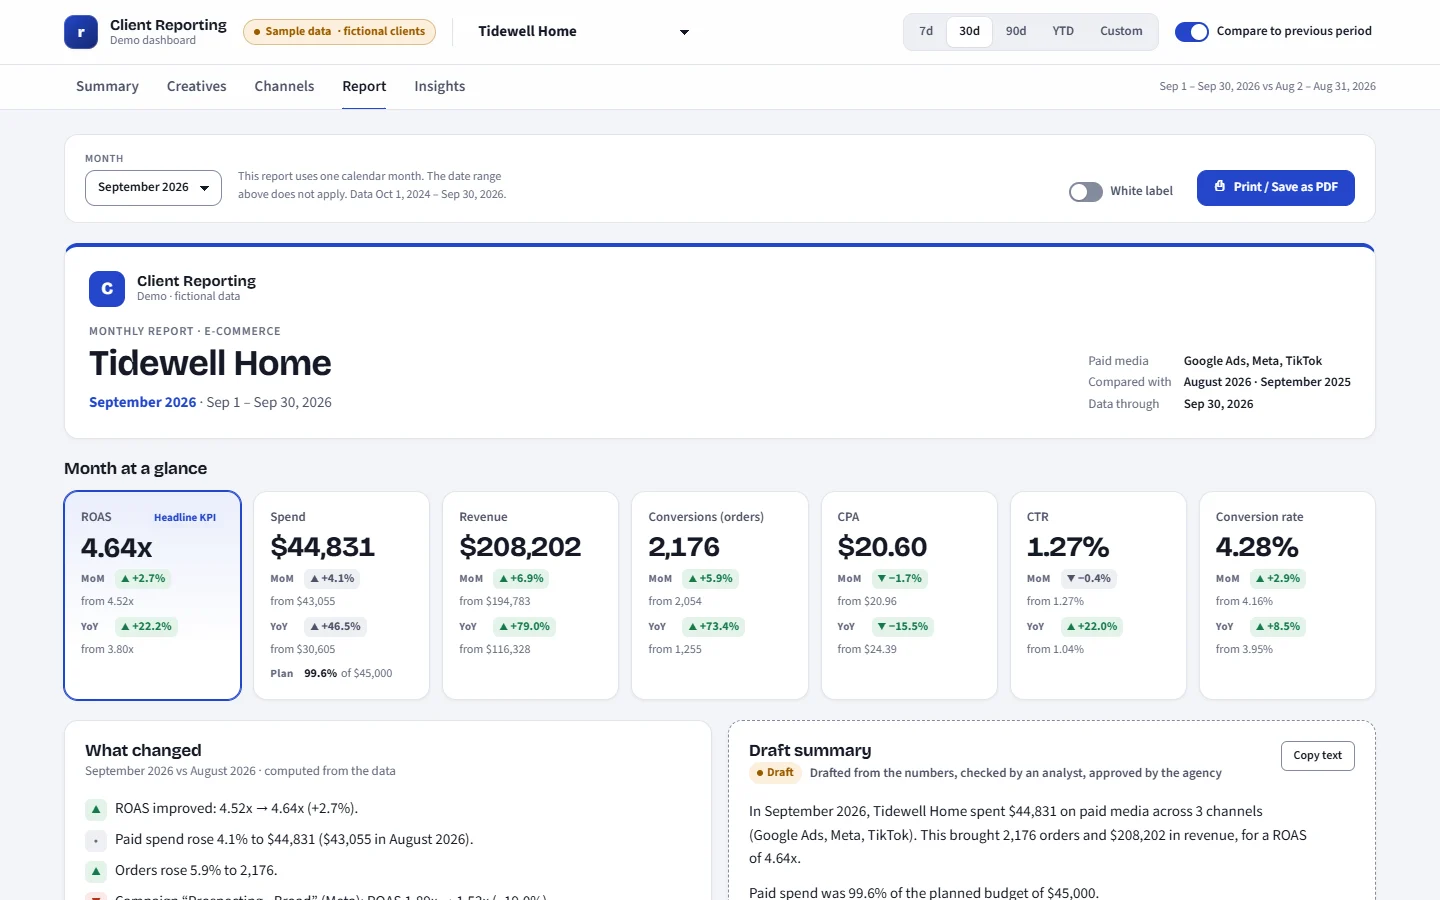Click the Conversions value 2,176

pyautogui.click(x=684, y=547)
